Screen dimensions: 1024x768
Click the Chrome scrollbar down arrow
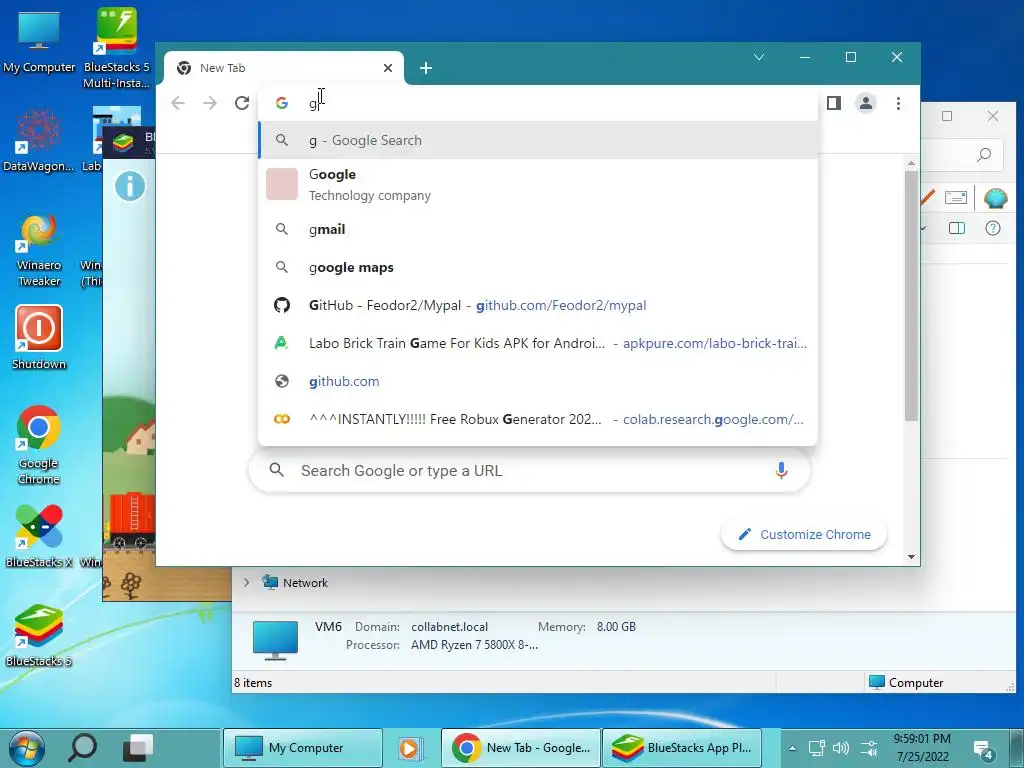911,557
